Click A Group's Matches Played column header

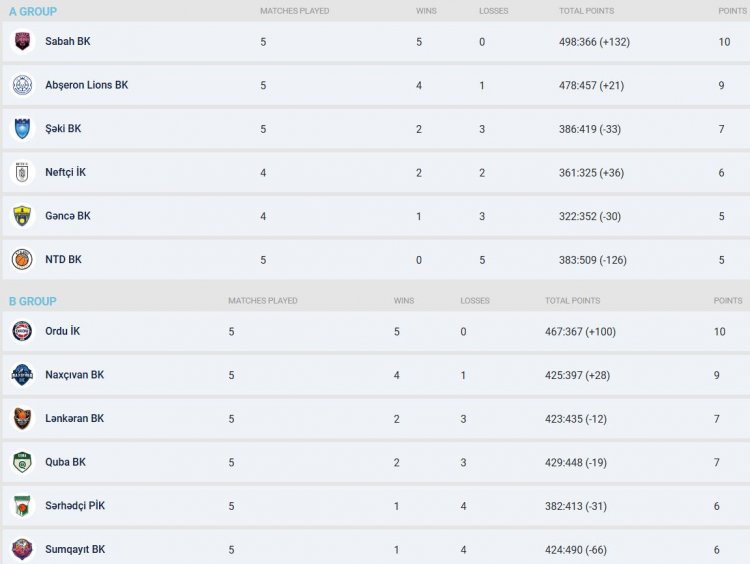pos(294,11)
